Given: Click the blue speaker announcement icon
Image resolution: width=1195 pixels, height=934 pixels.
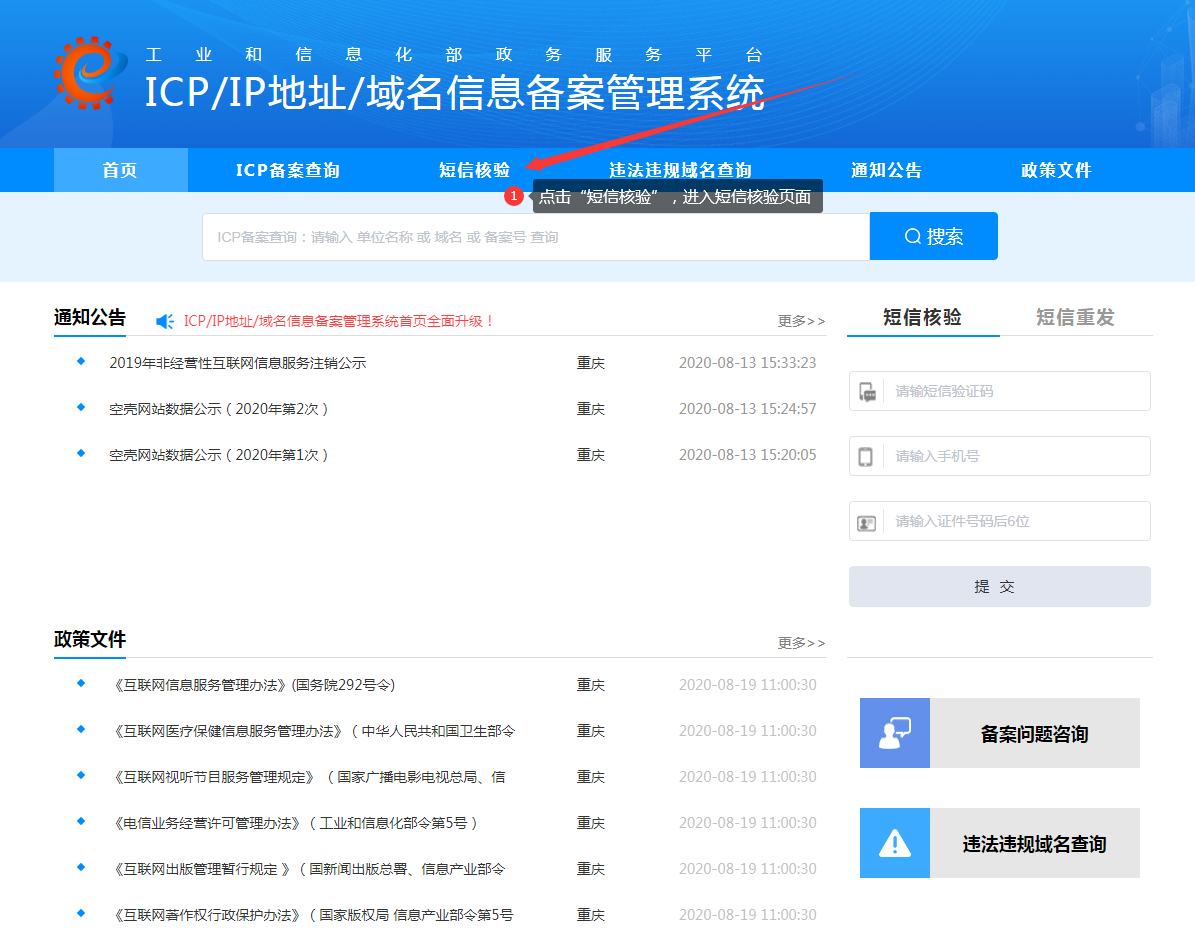Looking at the screenshot, I should 165,321.
